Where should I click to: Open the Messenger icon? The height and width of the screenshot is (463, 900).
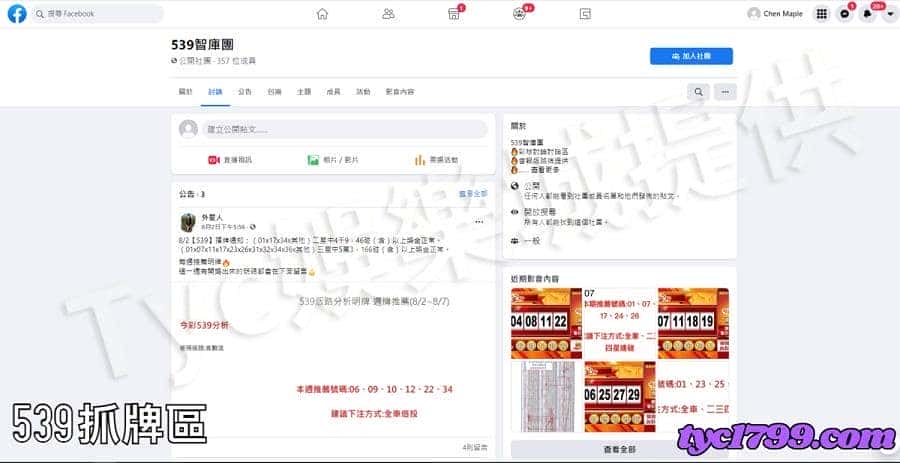tap(845, 14)
